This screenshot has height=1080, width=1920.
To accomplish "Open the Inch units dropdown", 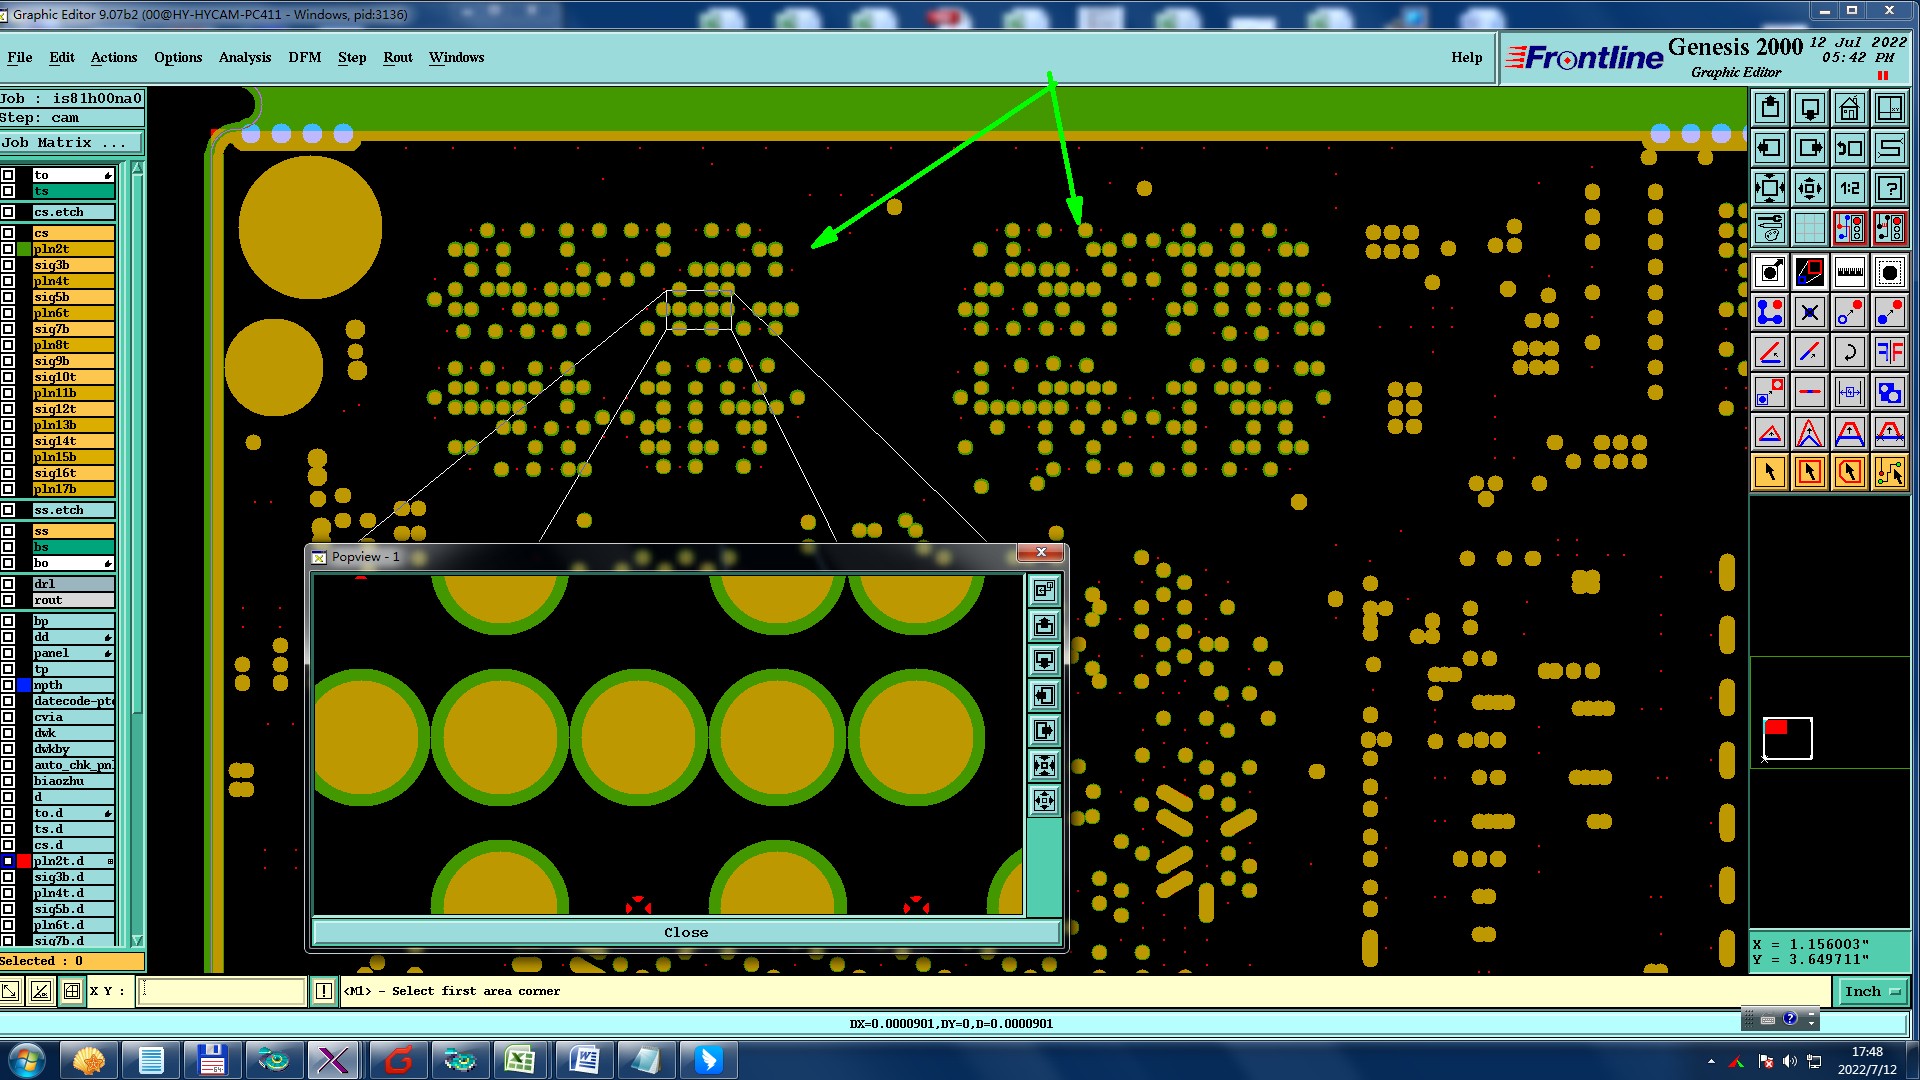I will pyautogui.click(x=1870, y=991).
